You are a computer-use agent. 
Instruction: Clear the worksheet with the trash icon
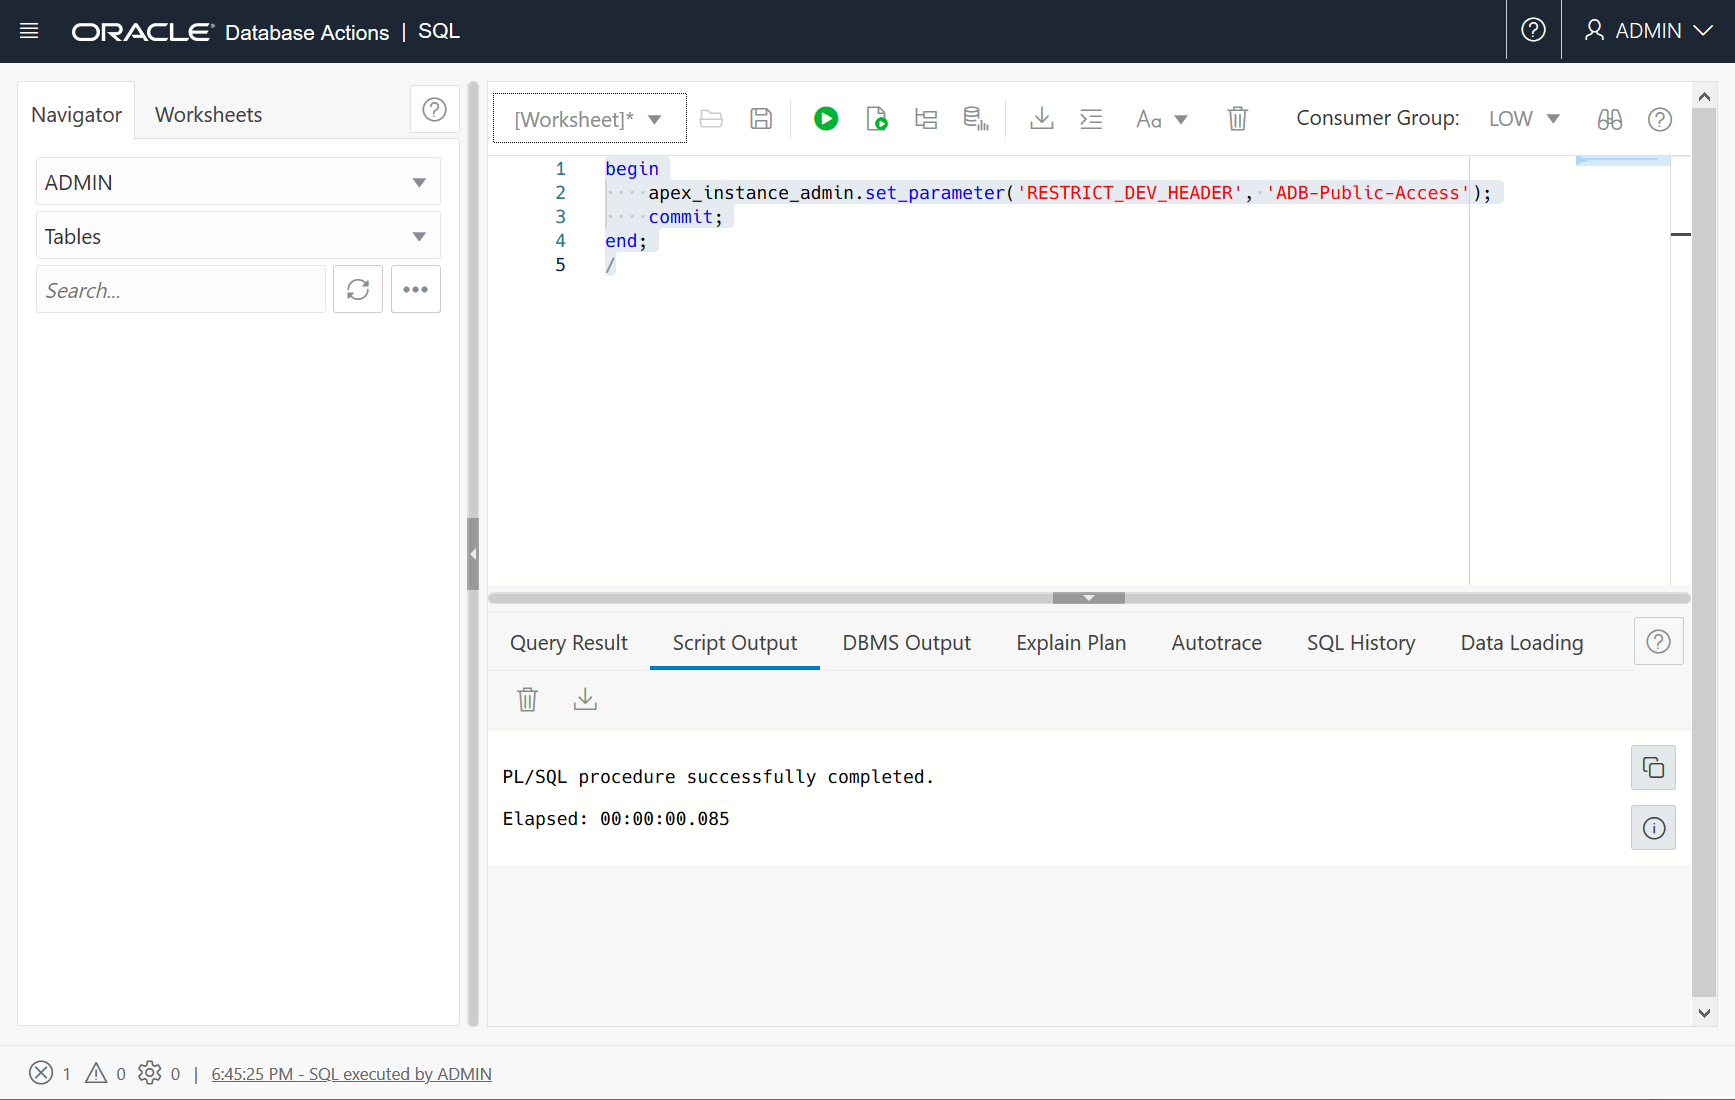click(1237, 118)
